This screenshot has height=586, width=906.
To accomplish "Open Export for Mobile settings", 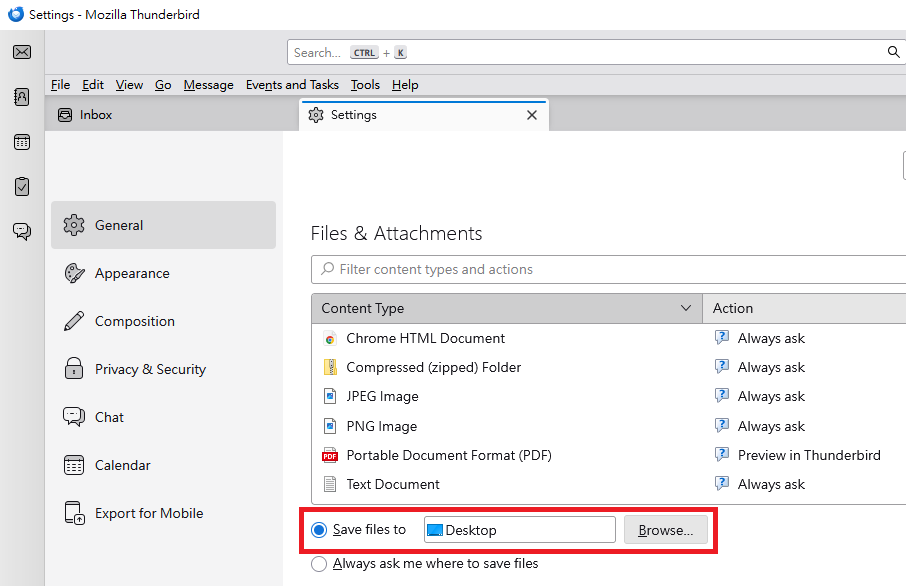I will click(148, 513).
